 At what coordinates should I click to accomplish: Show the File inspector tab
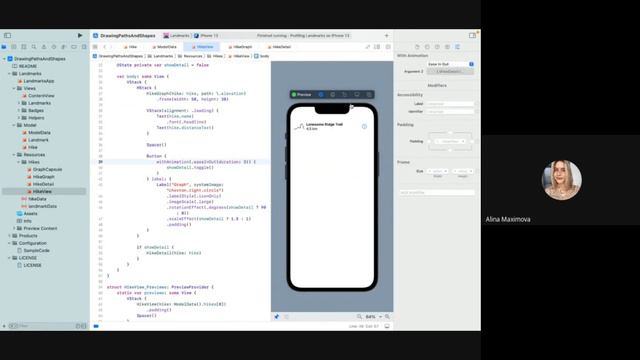(x=417, y=47)
